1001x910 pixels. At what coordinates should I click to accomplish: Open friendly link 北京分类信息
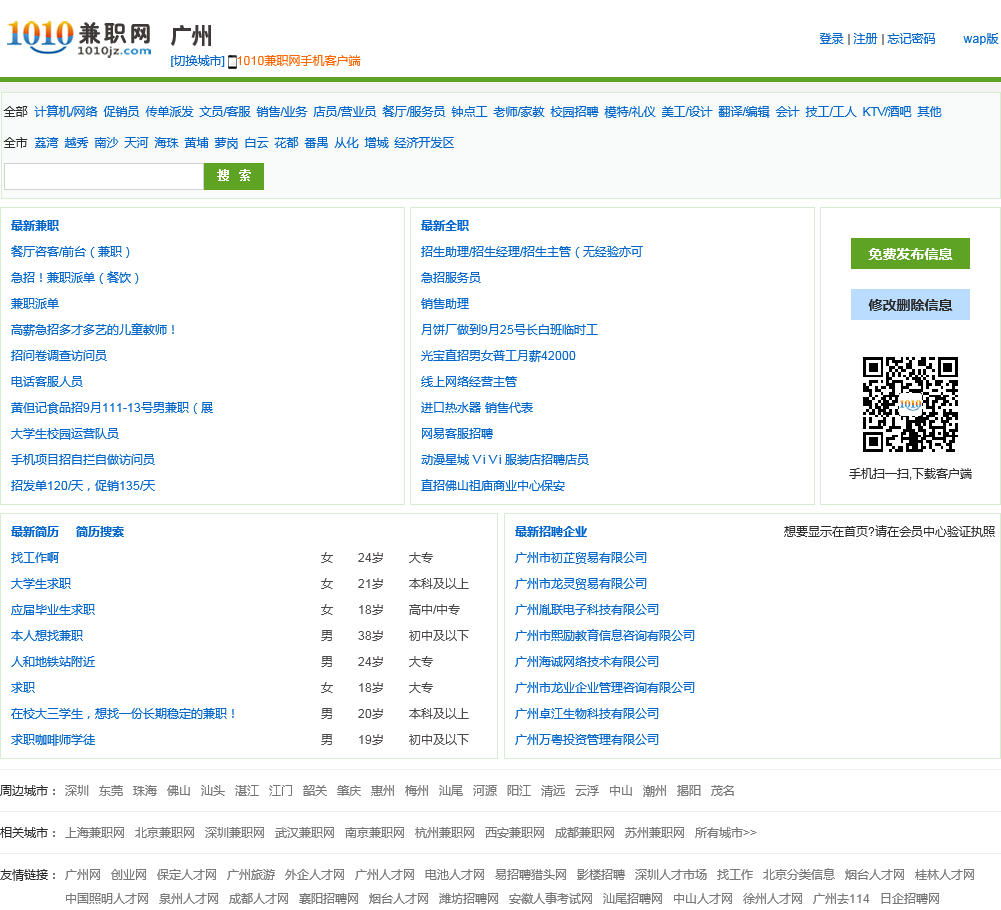(x=799, y=874)
